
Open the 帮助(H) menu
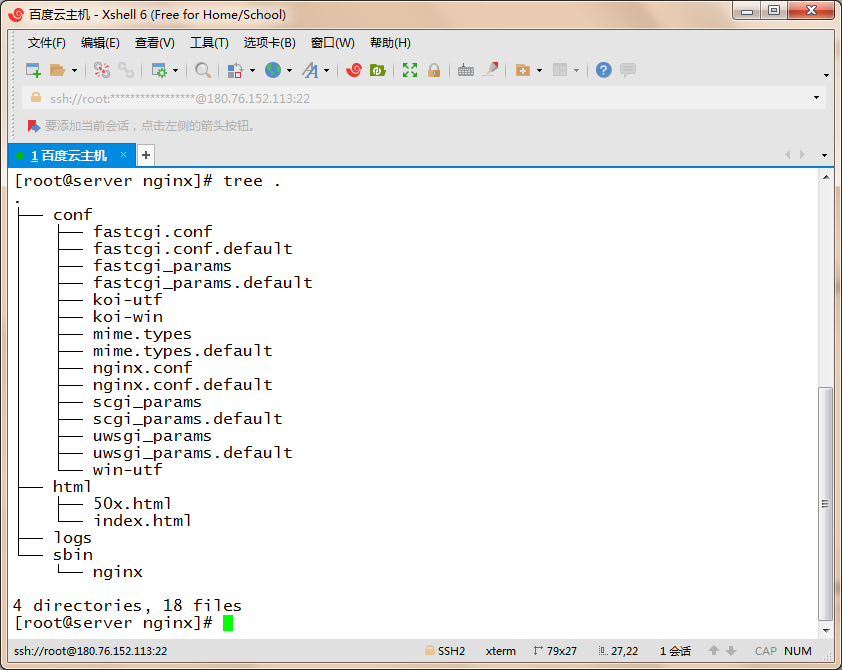click(x=390, y=43)
